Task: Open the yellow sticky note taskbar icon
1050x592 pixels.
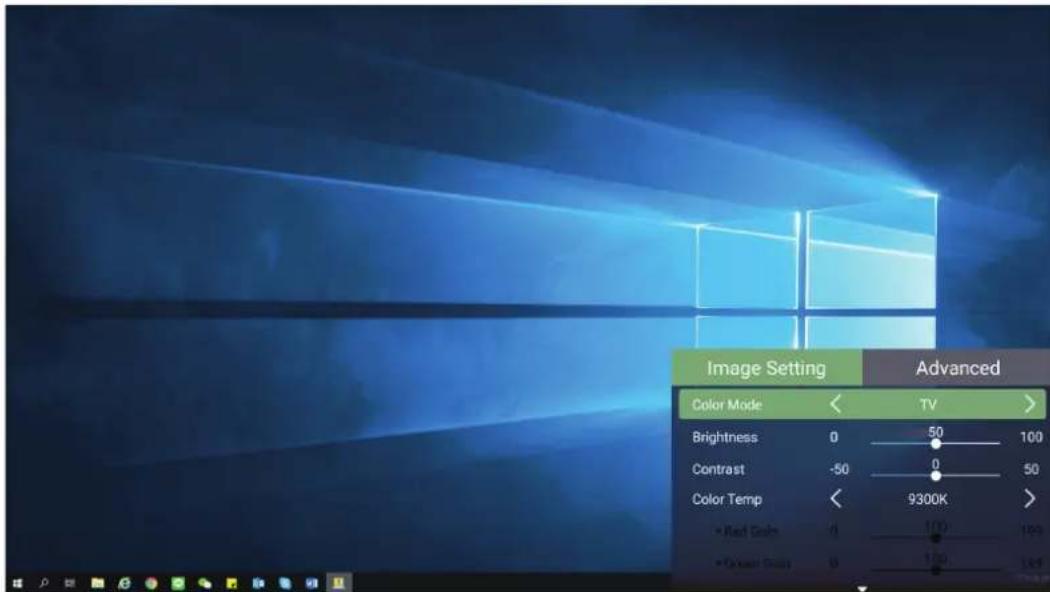Action: 232,583
